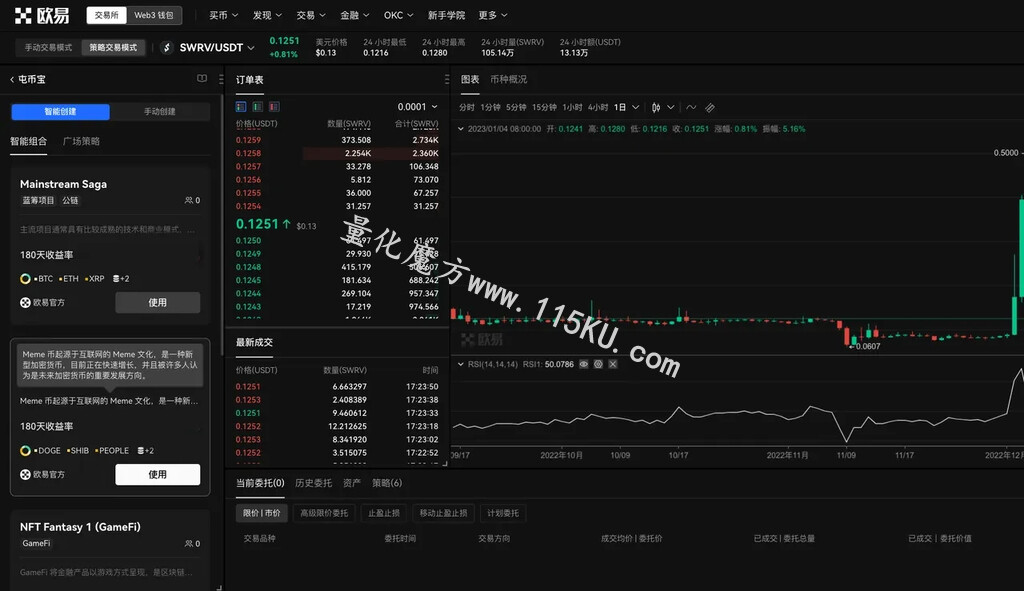Open 新手学院 menu item
The width and height of the screenshot is (1024, 591).
click(x=446, y=15)
